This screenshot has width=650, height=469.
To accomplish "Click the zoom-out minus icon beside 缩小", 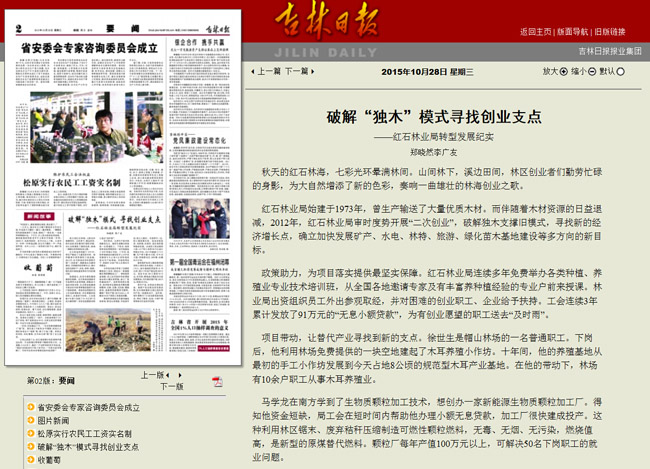I will click(x=593, y=72).
